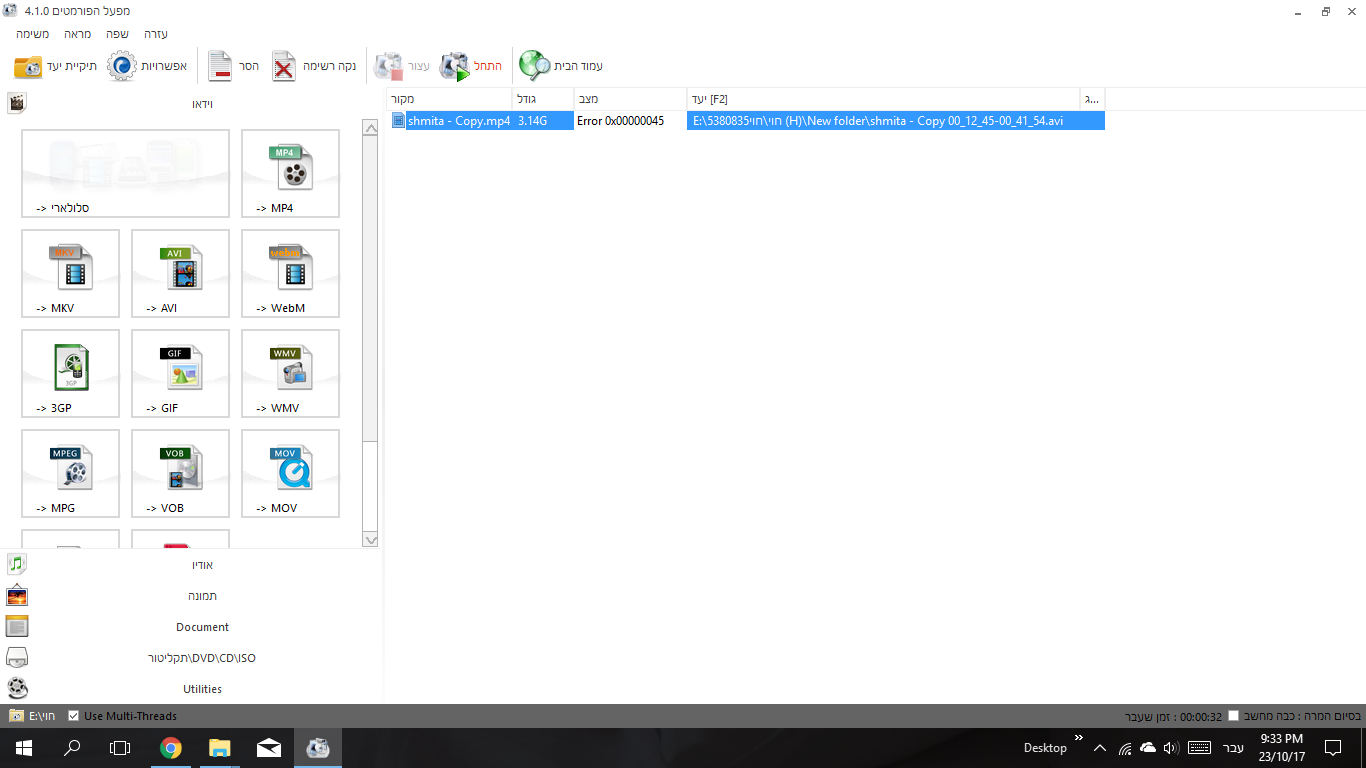This screenshot has width=1366, height=768.
Task: Toggle the Use Multi-Threads checkbox
Action: 74,716
